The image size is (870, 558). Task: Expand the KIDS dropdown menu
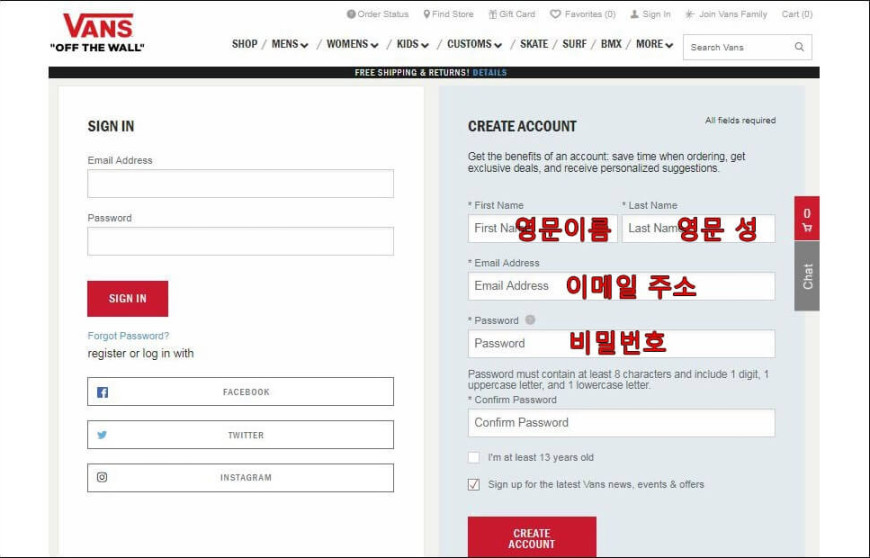coord(413,44)
